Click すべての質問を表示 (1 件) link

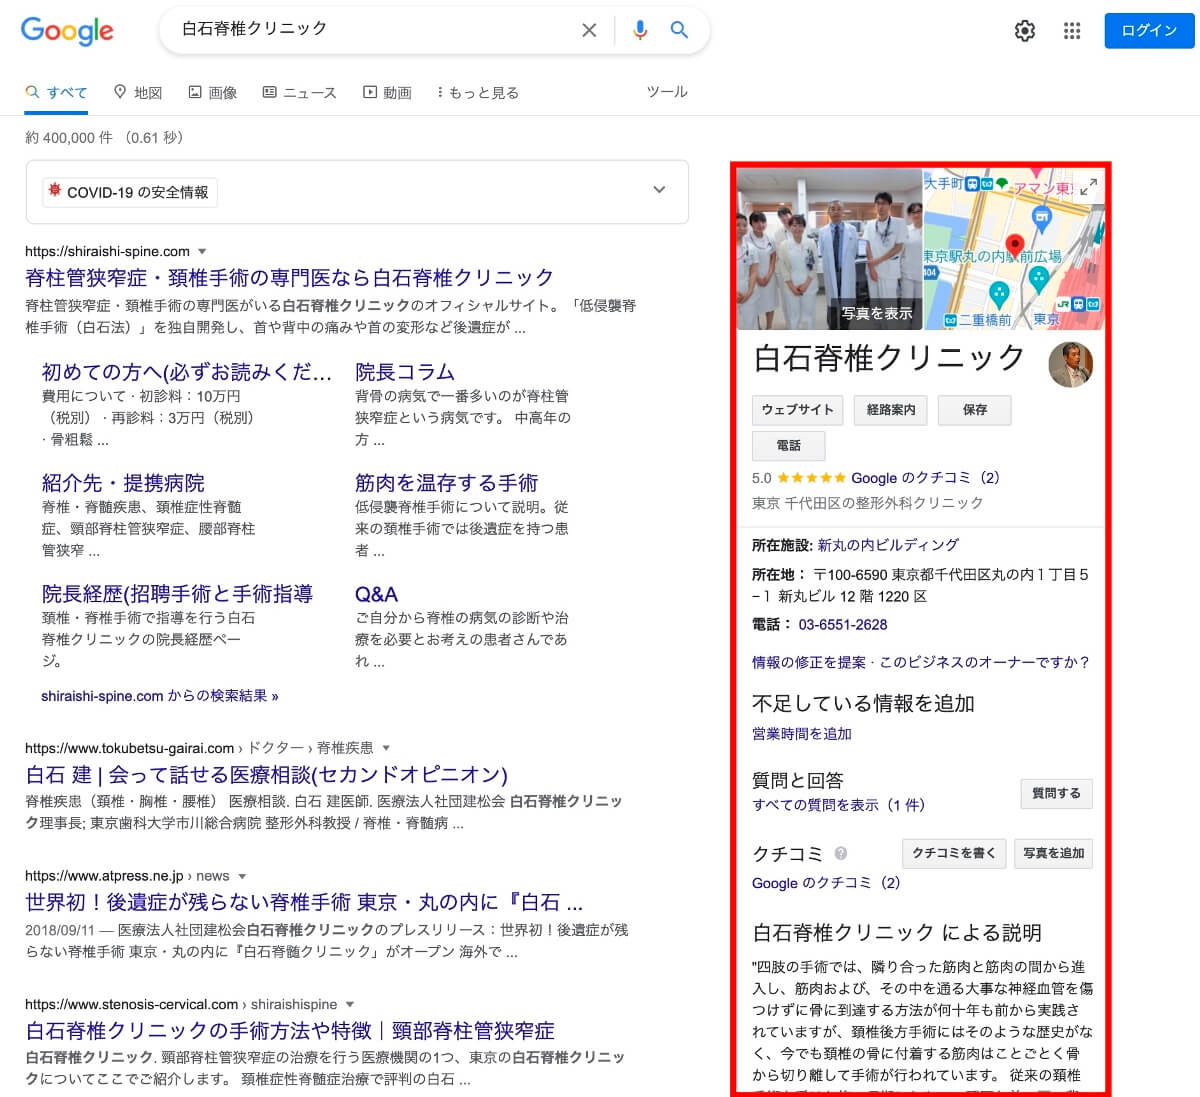(x=839, y=805)
